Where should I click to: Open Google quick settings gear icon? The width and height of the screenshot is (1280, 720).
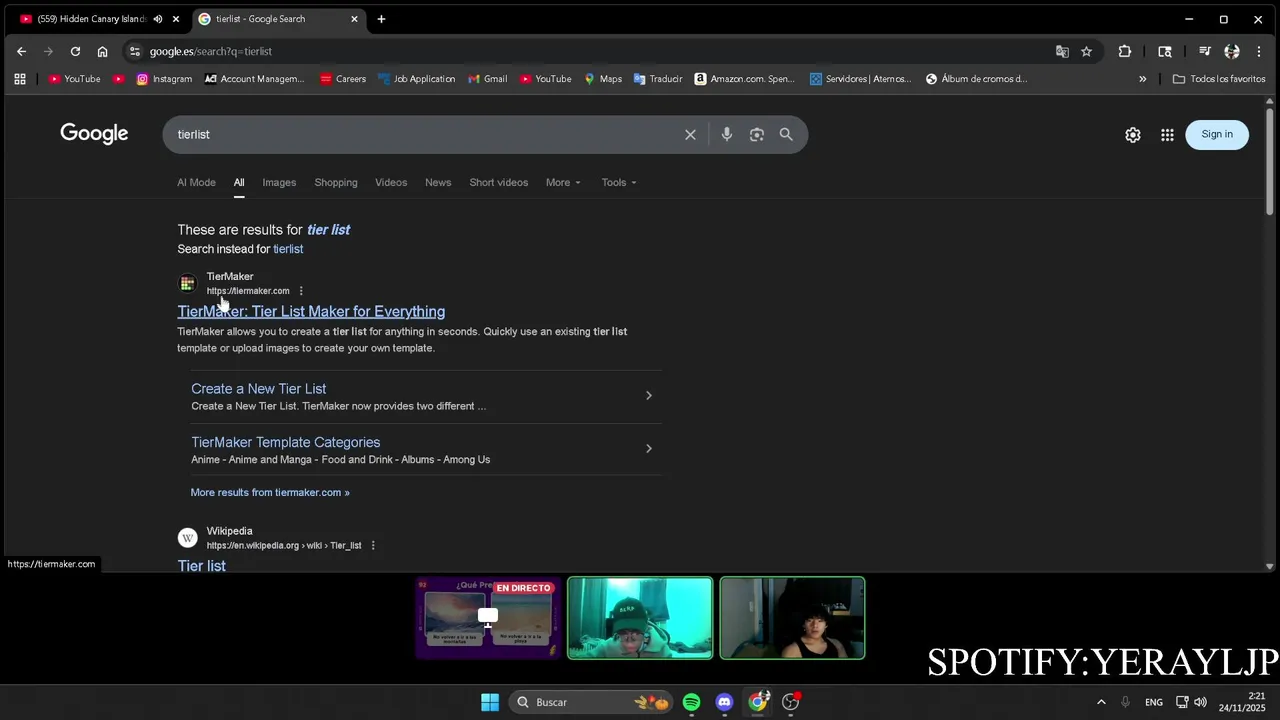[1133, 134]
